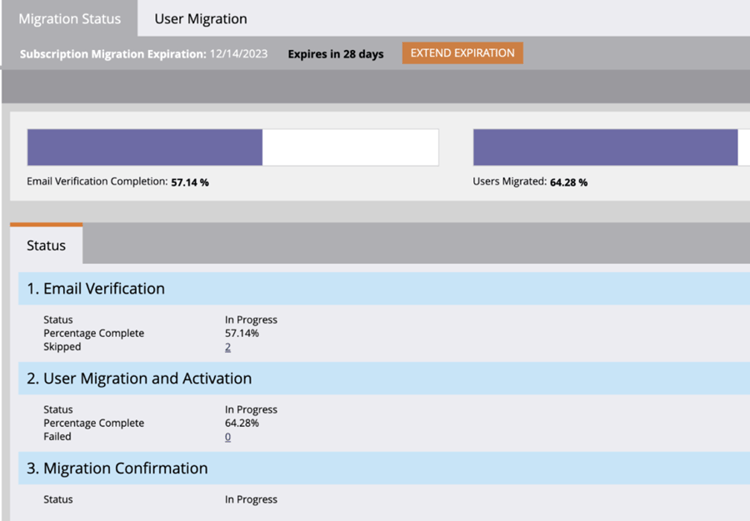
Task: Click the 12/14/2023 expiration date
Action: point(239,54)
